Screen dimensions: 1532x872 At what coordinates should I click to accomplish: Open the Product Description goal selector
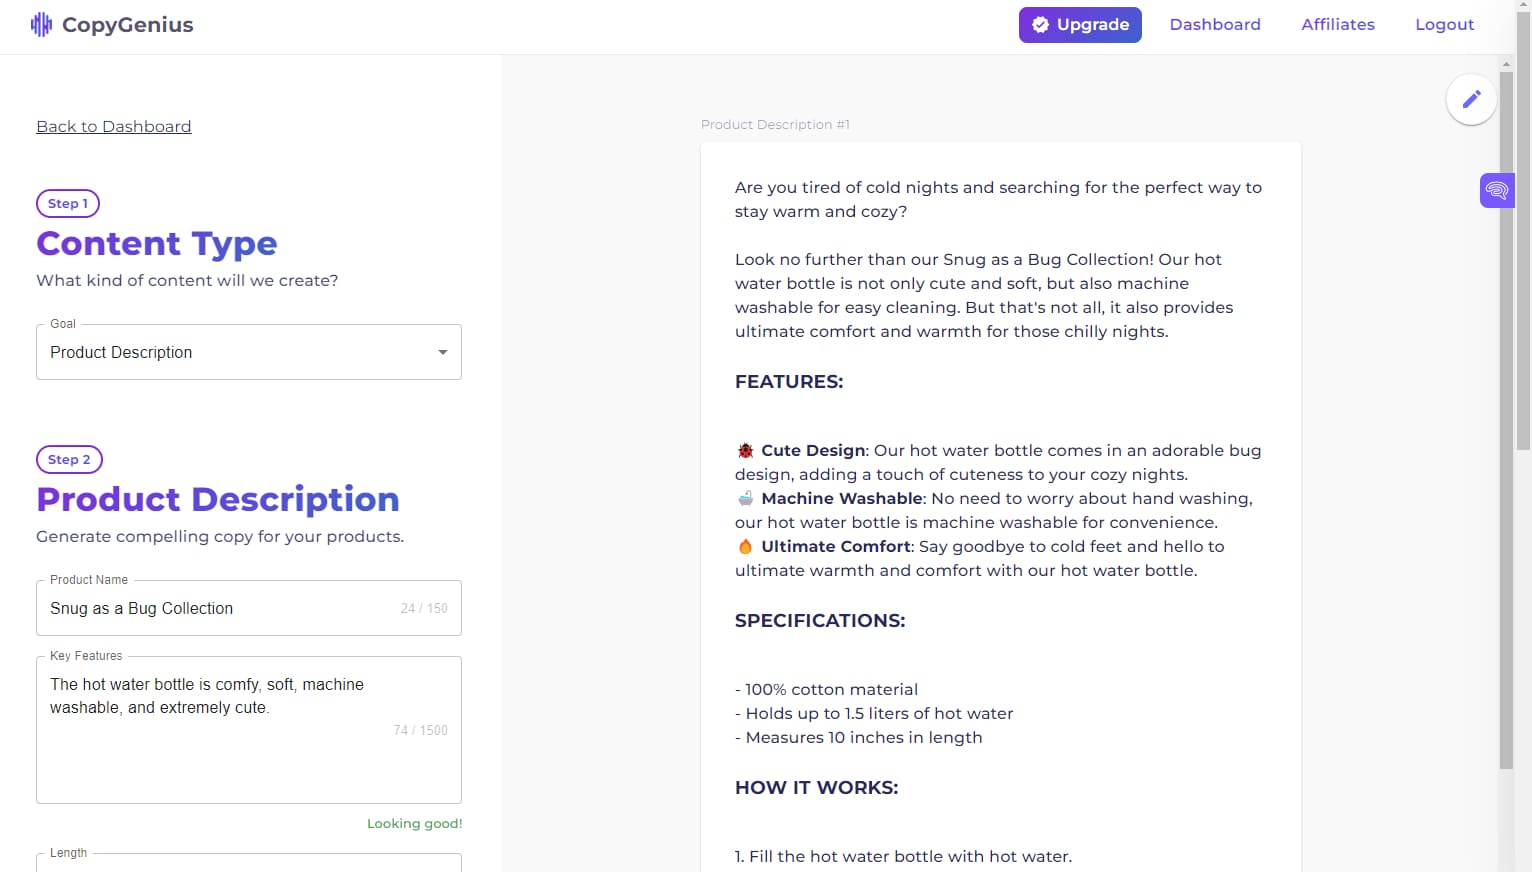pos(248,352)
